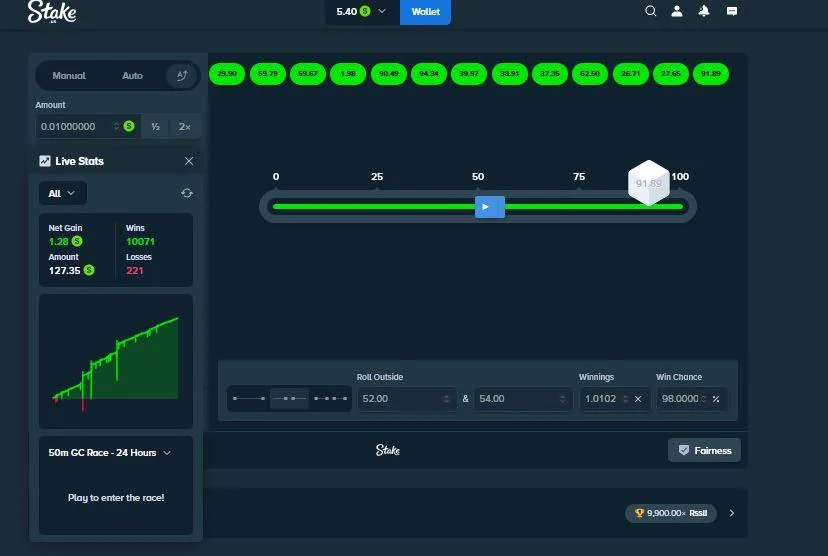The height and width of the screenshot is (556, 828).
Task: Refresh the Live Stats with the reset icon
Action: click(187, 193)
